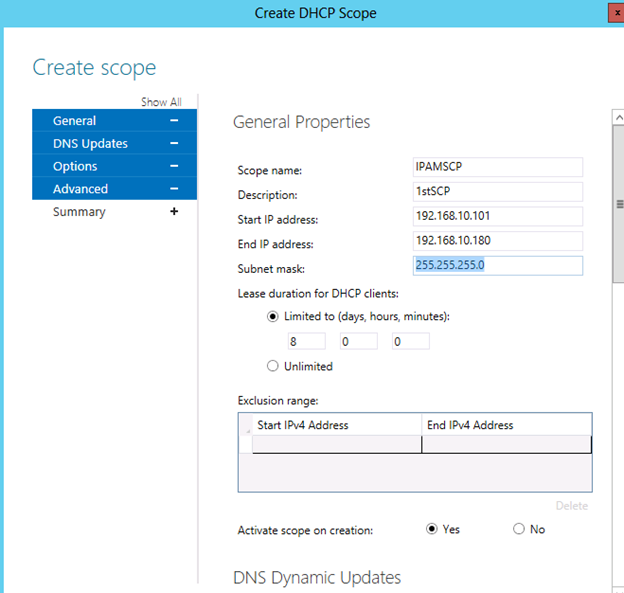Click the exclusion End IPv4 Address cell
The width and height of the screenshot is (624, 593).
point(507,444)
